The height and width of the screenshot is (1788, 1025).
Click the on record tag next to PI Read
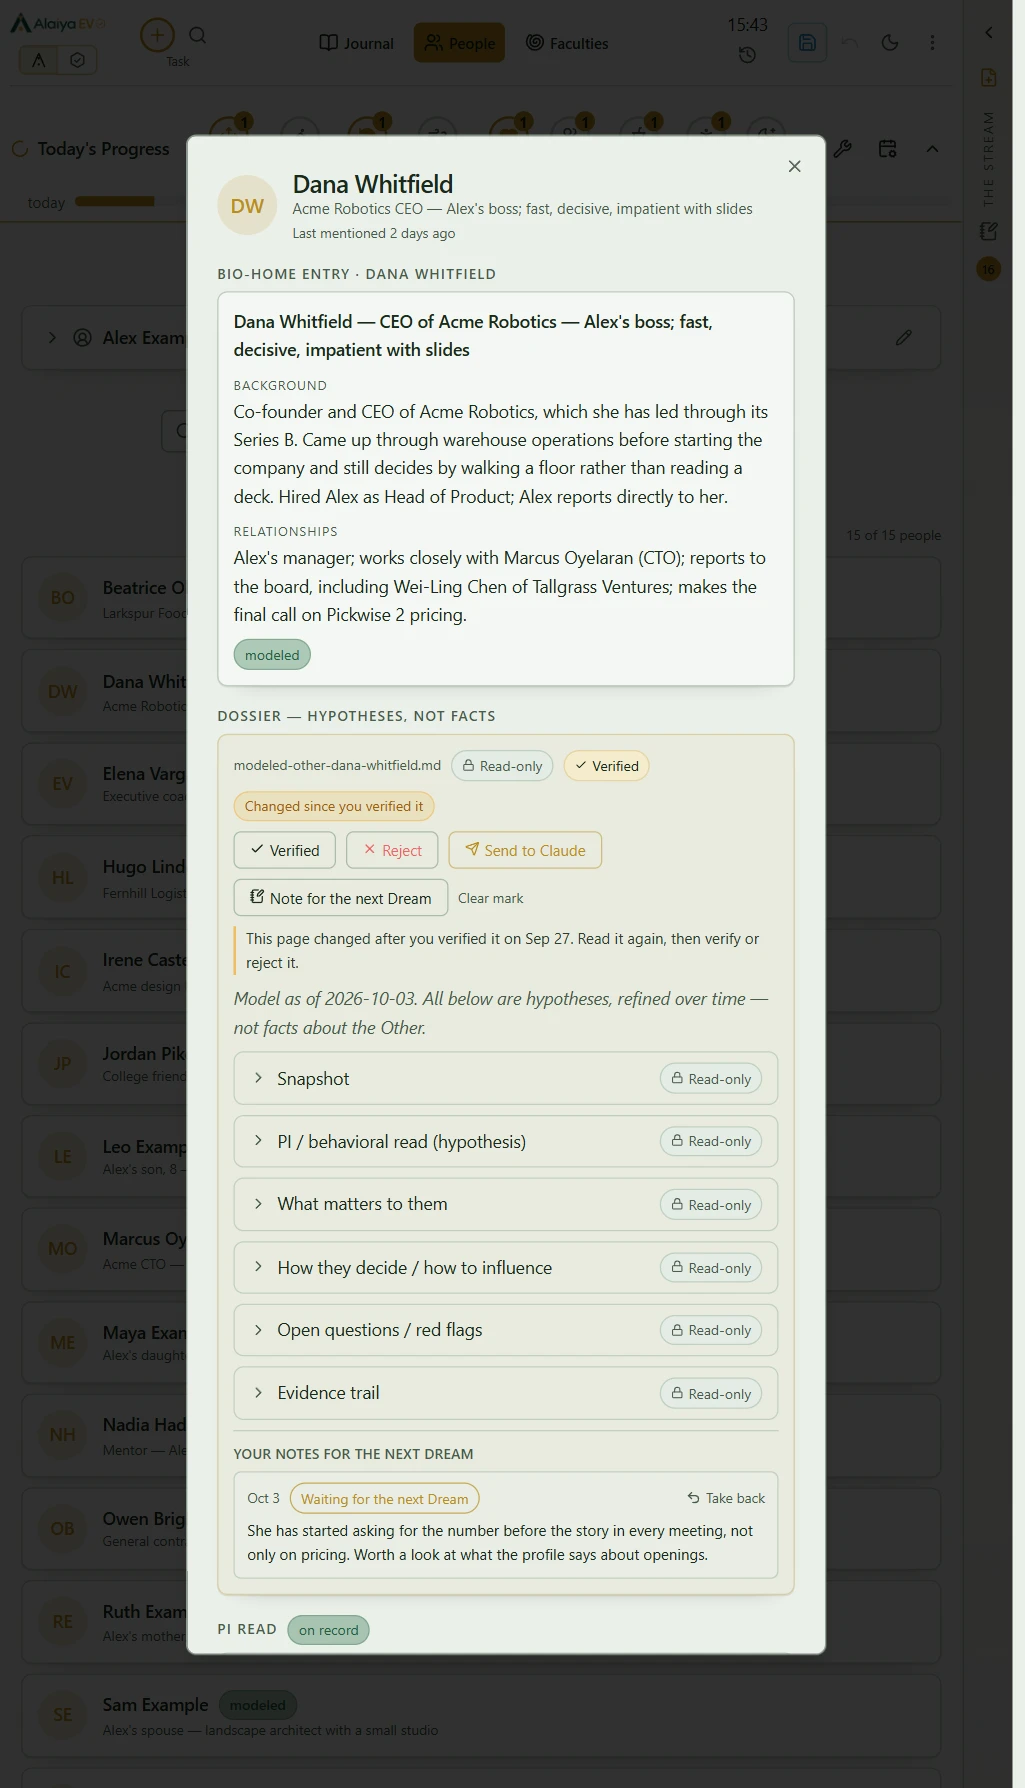[328, 1630]
